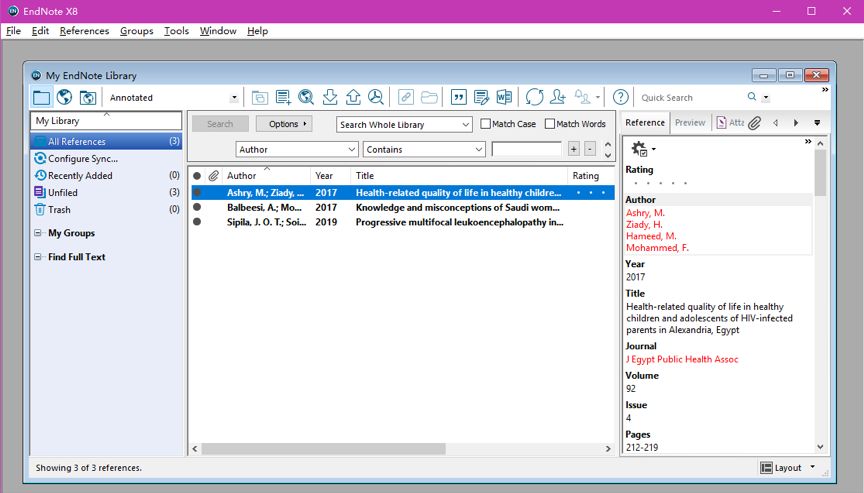Select Recently Added group

click(x=106, y=176)
